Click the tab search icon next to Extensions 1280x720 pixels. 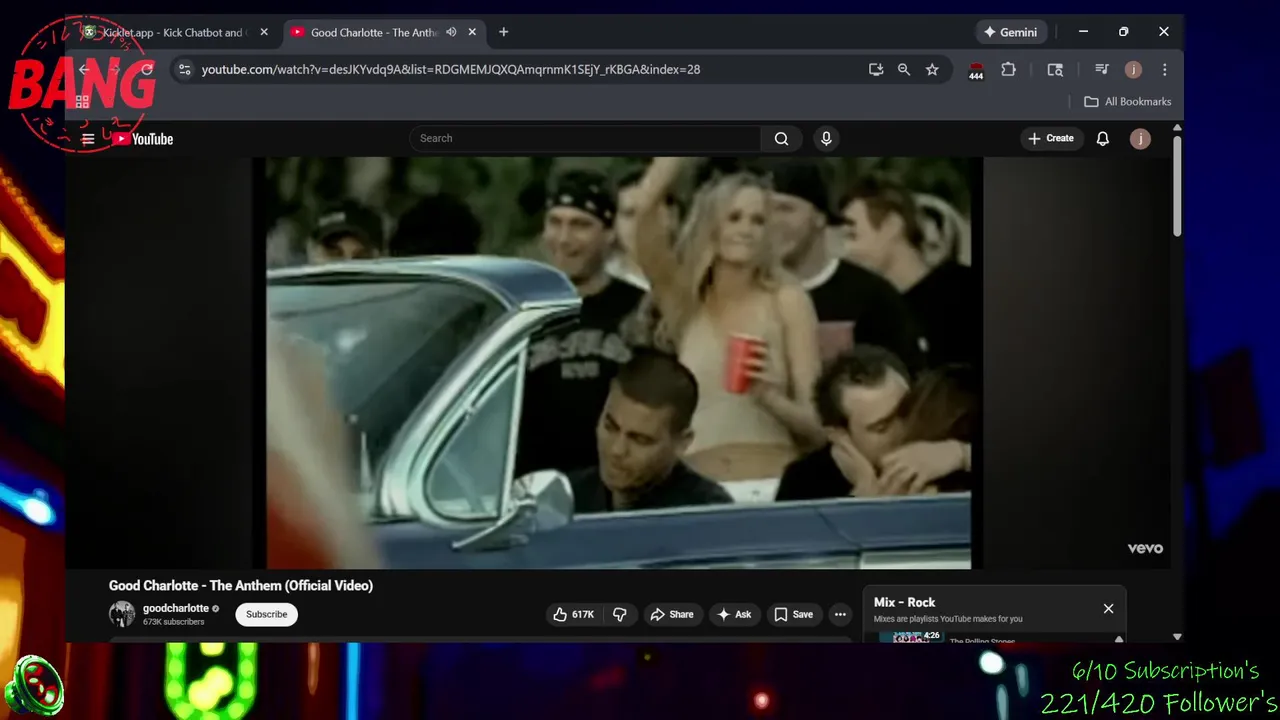pos(1055,69)
